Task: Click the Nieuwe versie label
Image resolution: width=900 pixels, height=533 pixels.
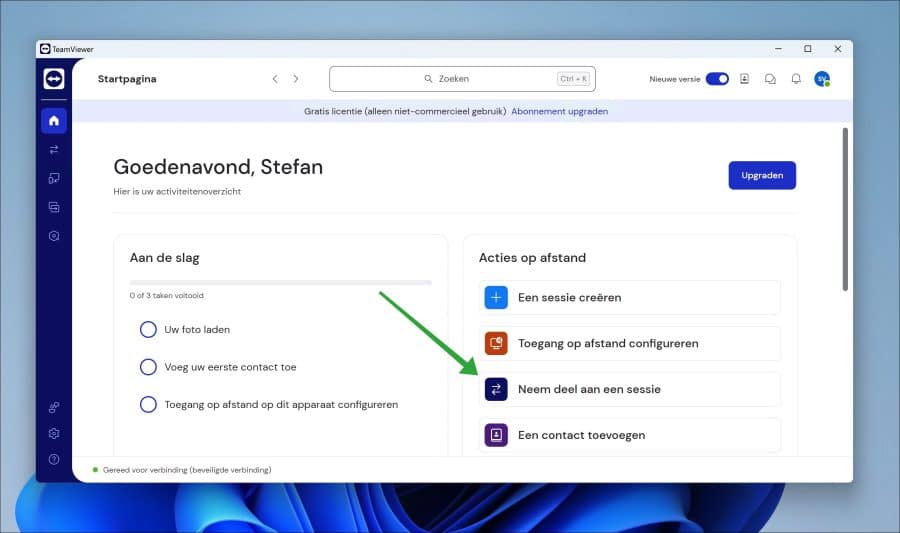Action: [x=674, y=79]
